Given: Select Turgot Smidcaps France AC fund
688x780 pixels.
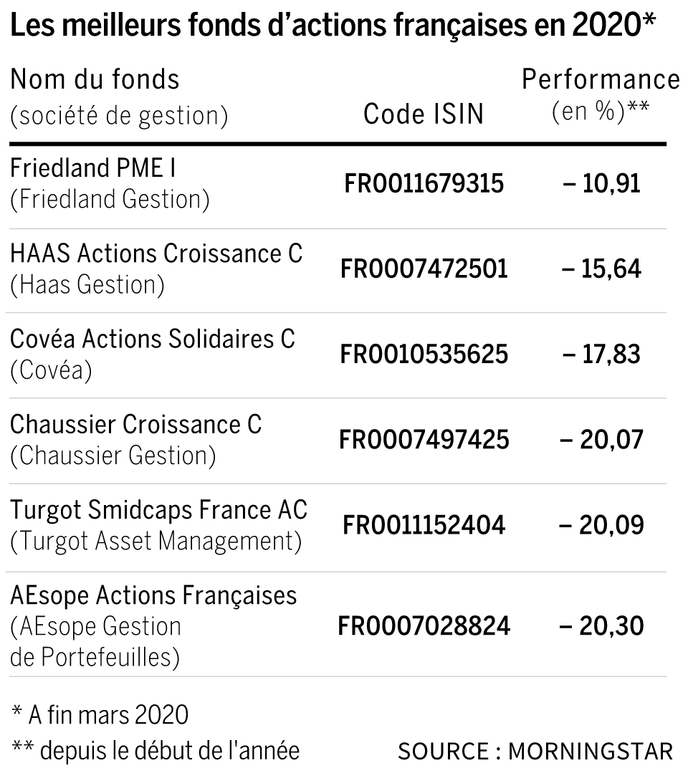Looking at the screenshot, I should (159, 510).
